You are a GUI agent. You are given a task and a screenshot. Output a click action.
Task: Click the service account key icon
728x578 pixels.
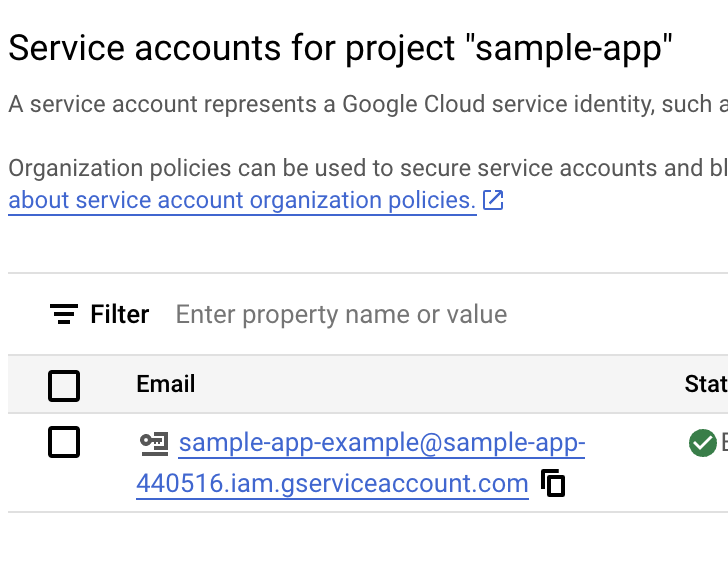point(154,443)
